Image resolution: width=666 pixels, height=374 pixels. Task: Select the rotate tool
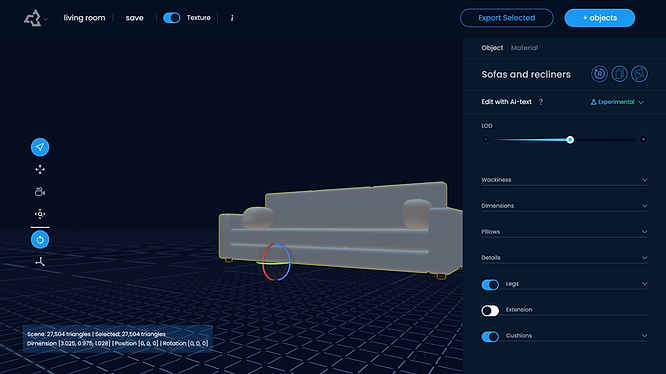[40, 239]
